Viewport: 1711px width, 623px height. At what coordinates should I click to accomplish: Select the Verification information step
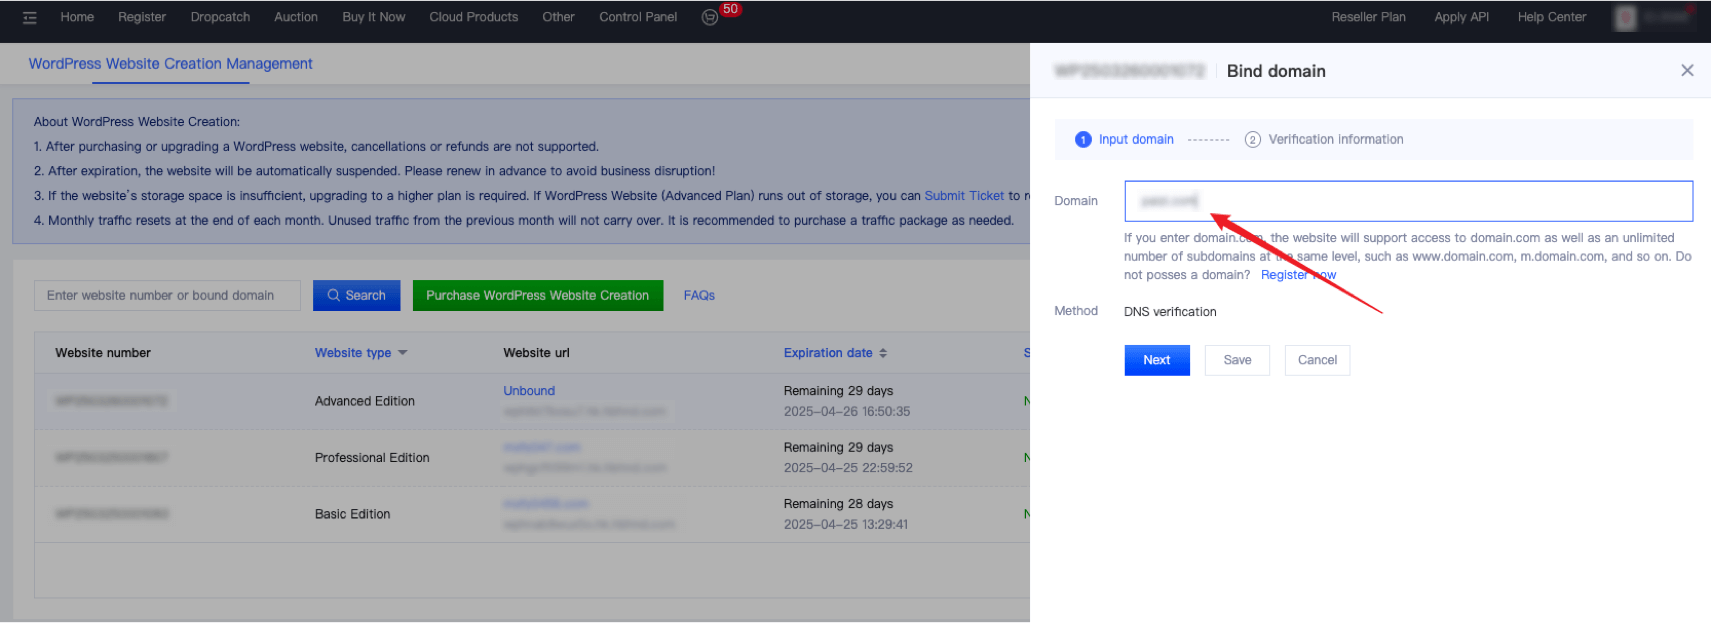[x=1324, y=139]
